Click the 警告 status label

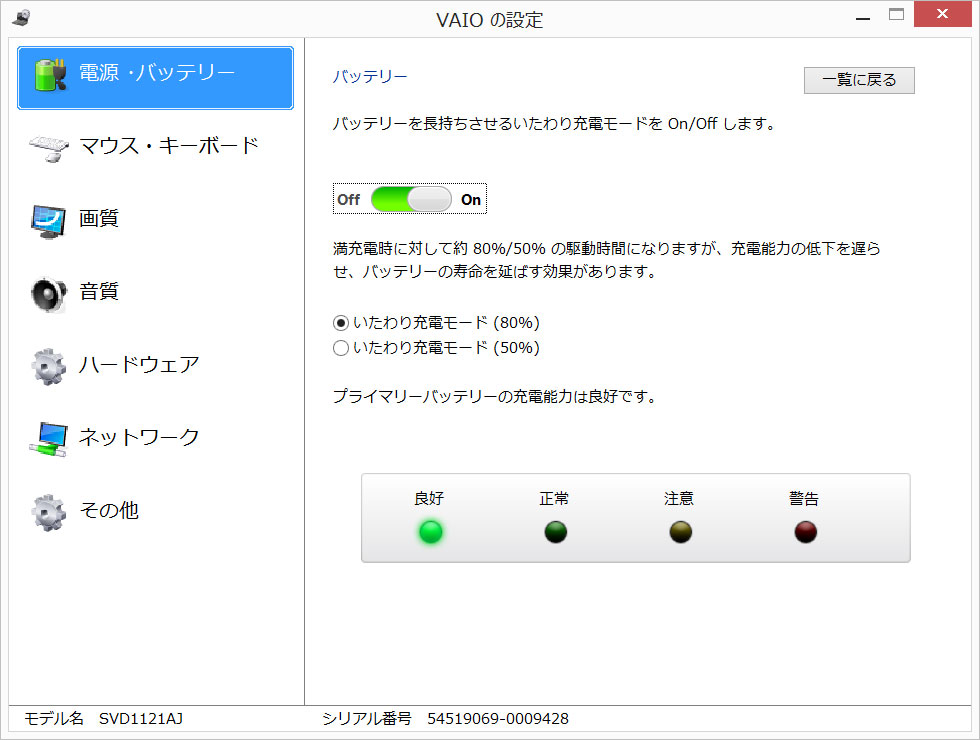tap(804, 498)
